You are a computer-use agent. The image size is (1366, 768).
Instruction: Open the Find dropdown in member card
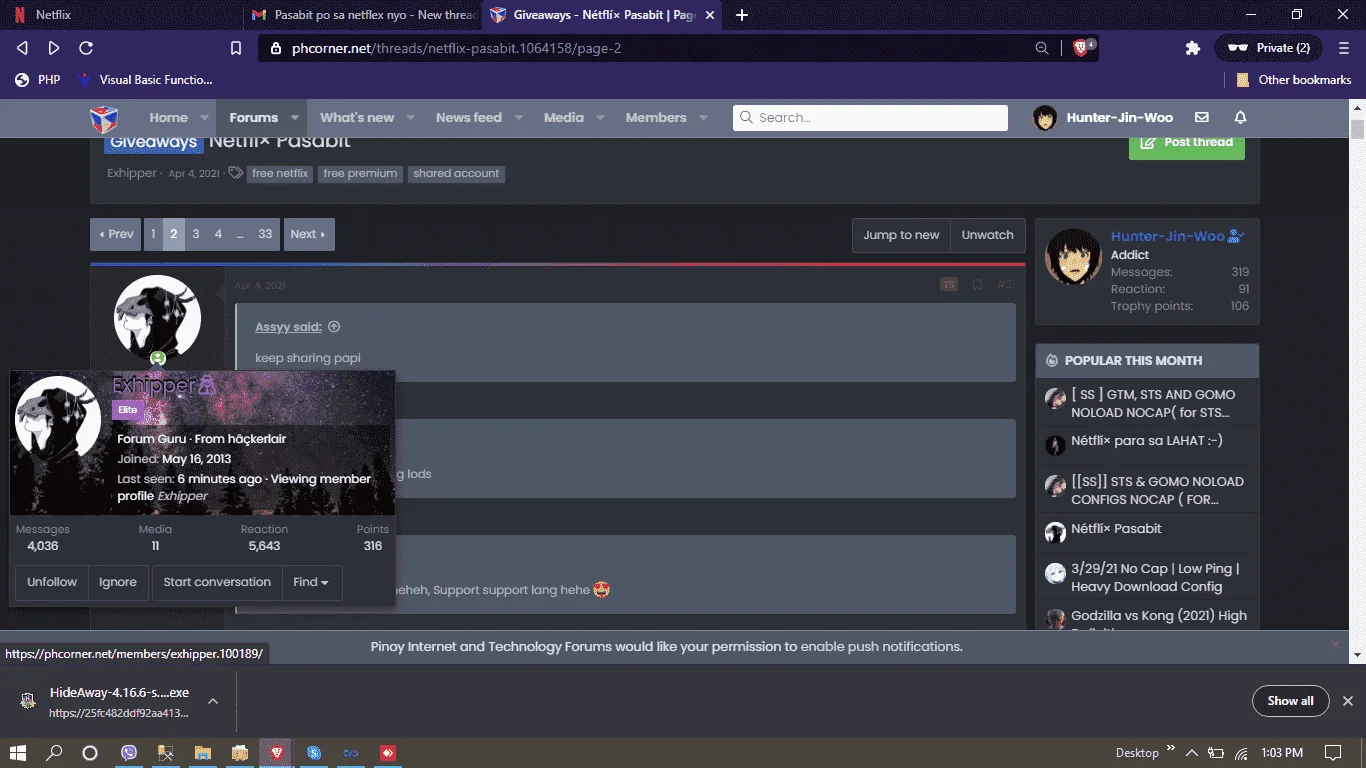pos(311,582)
